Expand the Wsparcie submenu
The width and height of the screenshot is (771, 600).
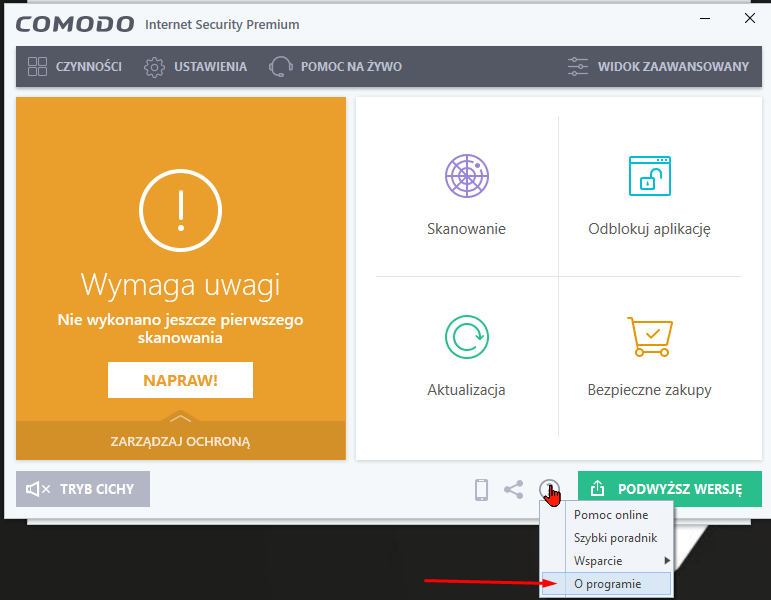pos(607,561)
